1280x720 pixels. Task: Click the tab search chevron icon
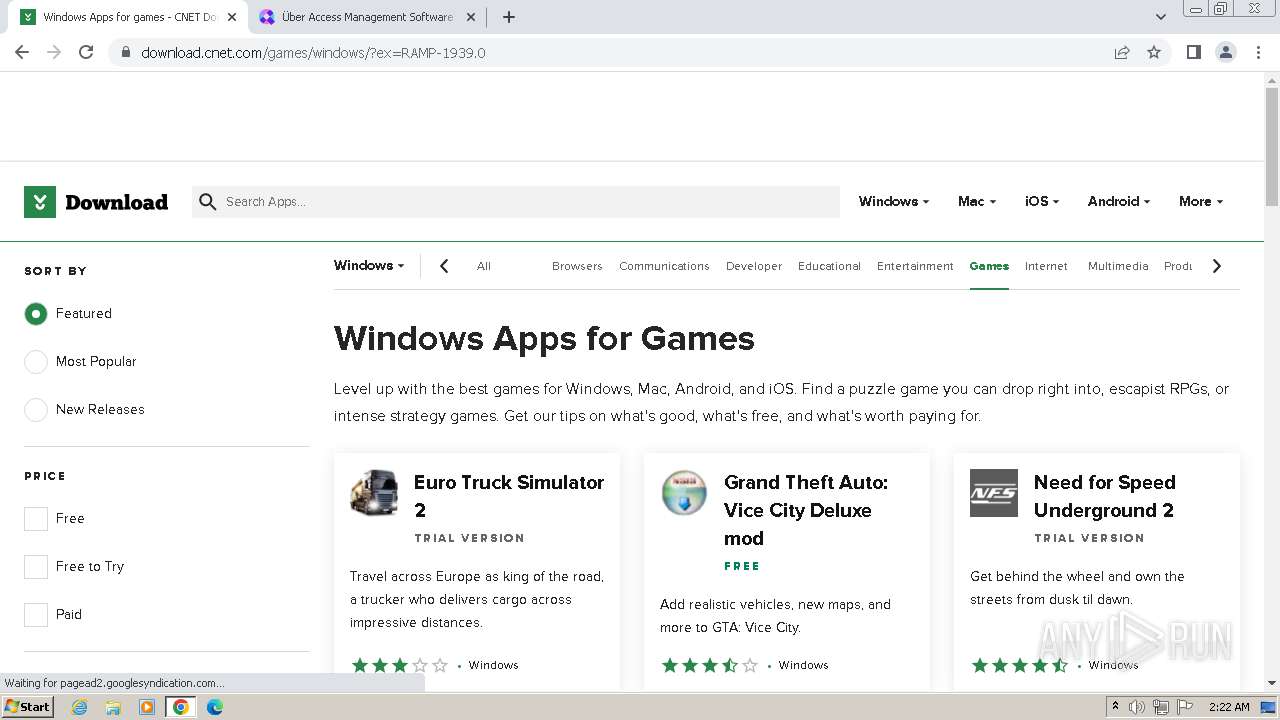[x=1160, y=17]
